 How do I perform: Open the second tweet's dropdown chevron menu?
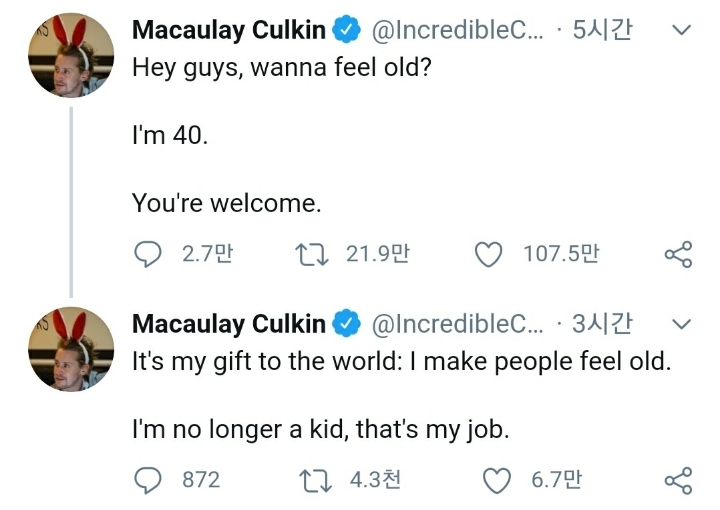click(680, 324)
